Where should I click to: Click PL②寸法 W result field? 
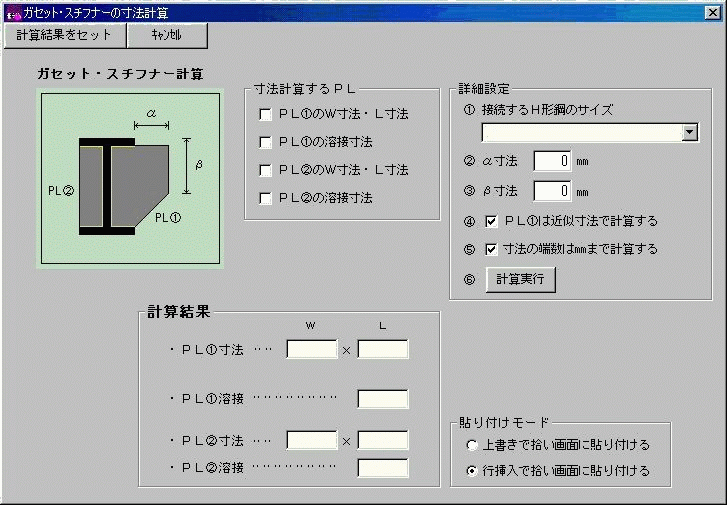312,440
